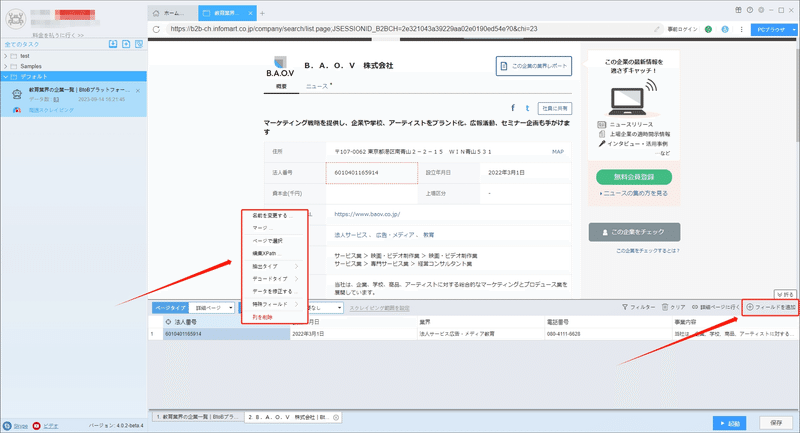Switch to the ホーム tab
Viewport: 800px width, 433px height.
pyautogui.click(x=172, y=13)
